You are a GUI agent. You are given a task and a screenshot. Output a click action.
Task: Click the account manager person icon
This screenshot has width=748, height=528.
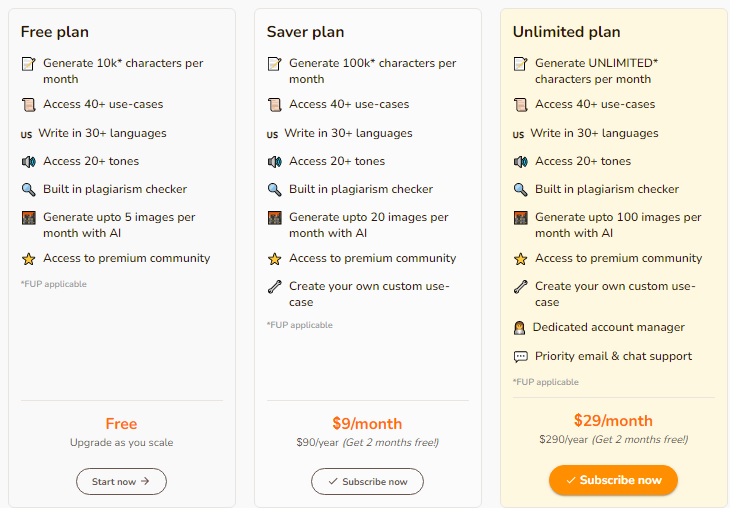point(519,328)
